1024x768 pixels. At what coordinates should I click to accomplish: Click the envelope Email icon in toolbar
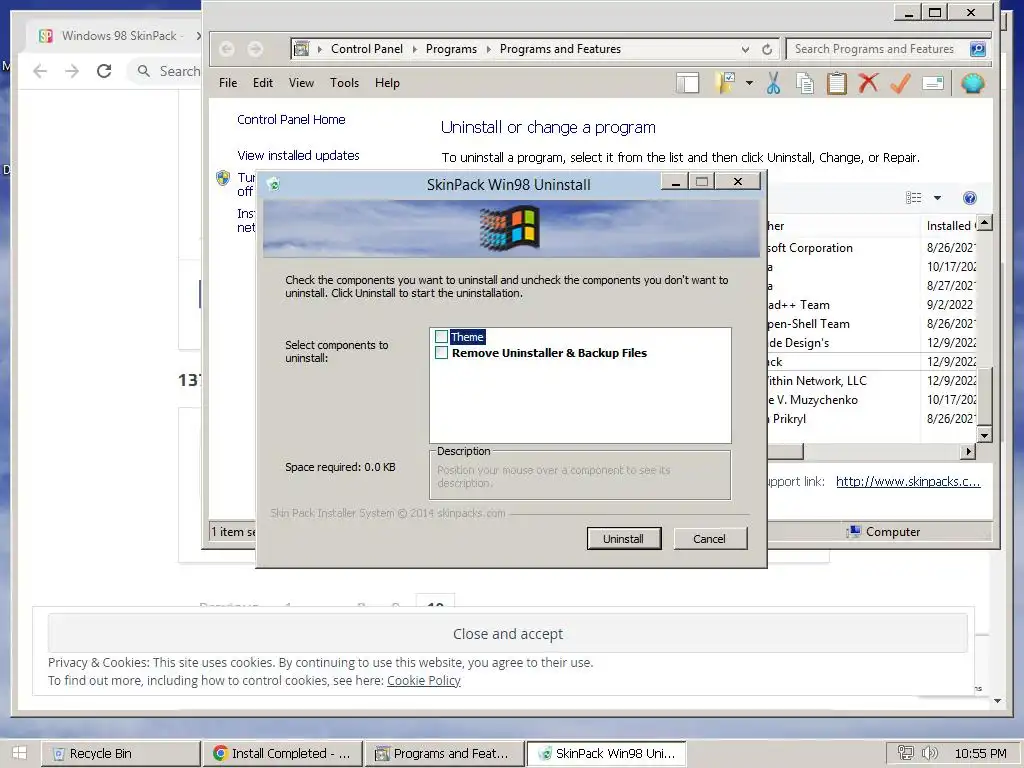[x=933, y=83]
